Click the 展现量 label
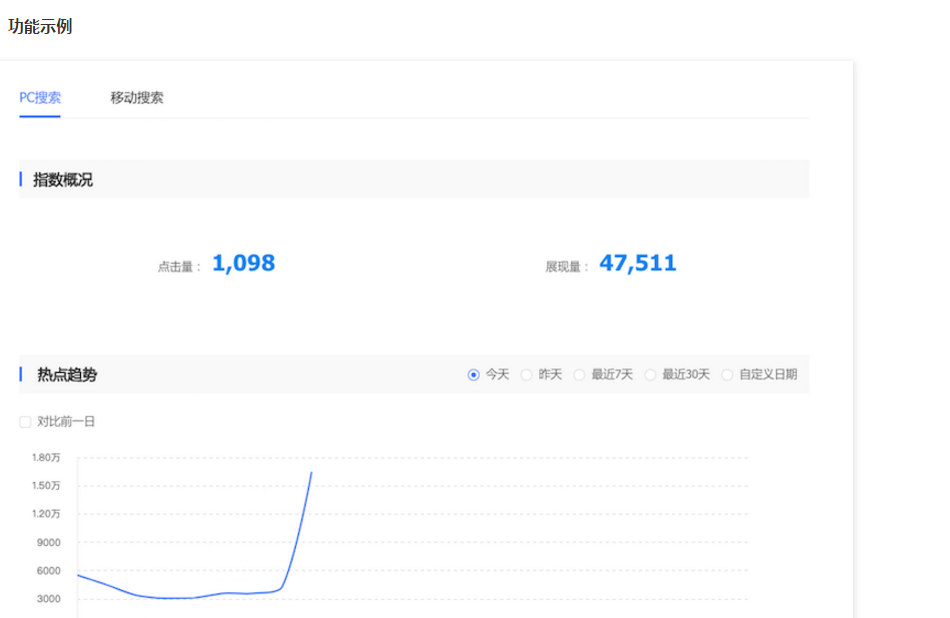 (566, 267)
